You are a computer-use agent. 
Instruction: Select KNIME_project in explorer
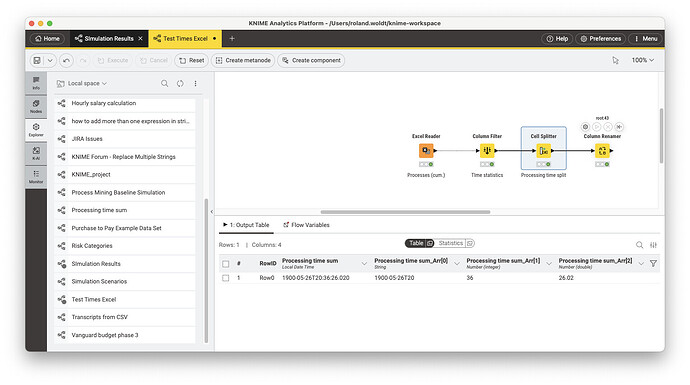point(125,174)
